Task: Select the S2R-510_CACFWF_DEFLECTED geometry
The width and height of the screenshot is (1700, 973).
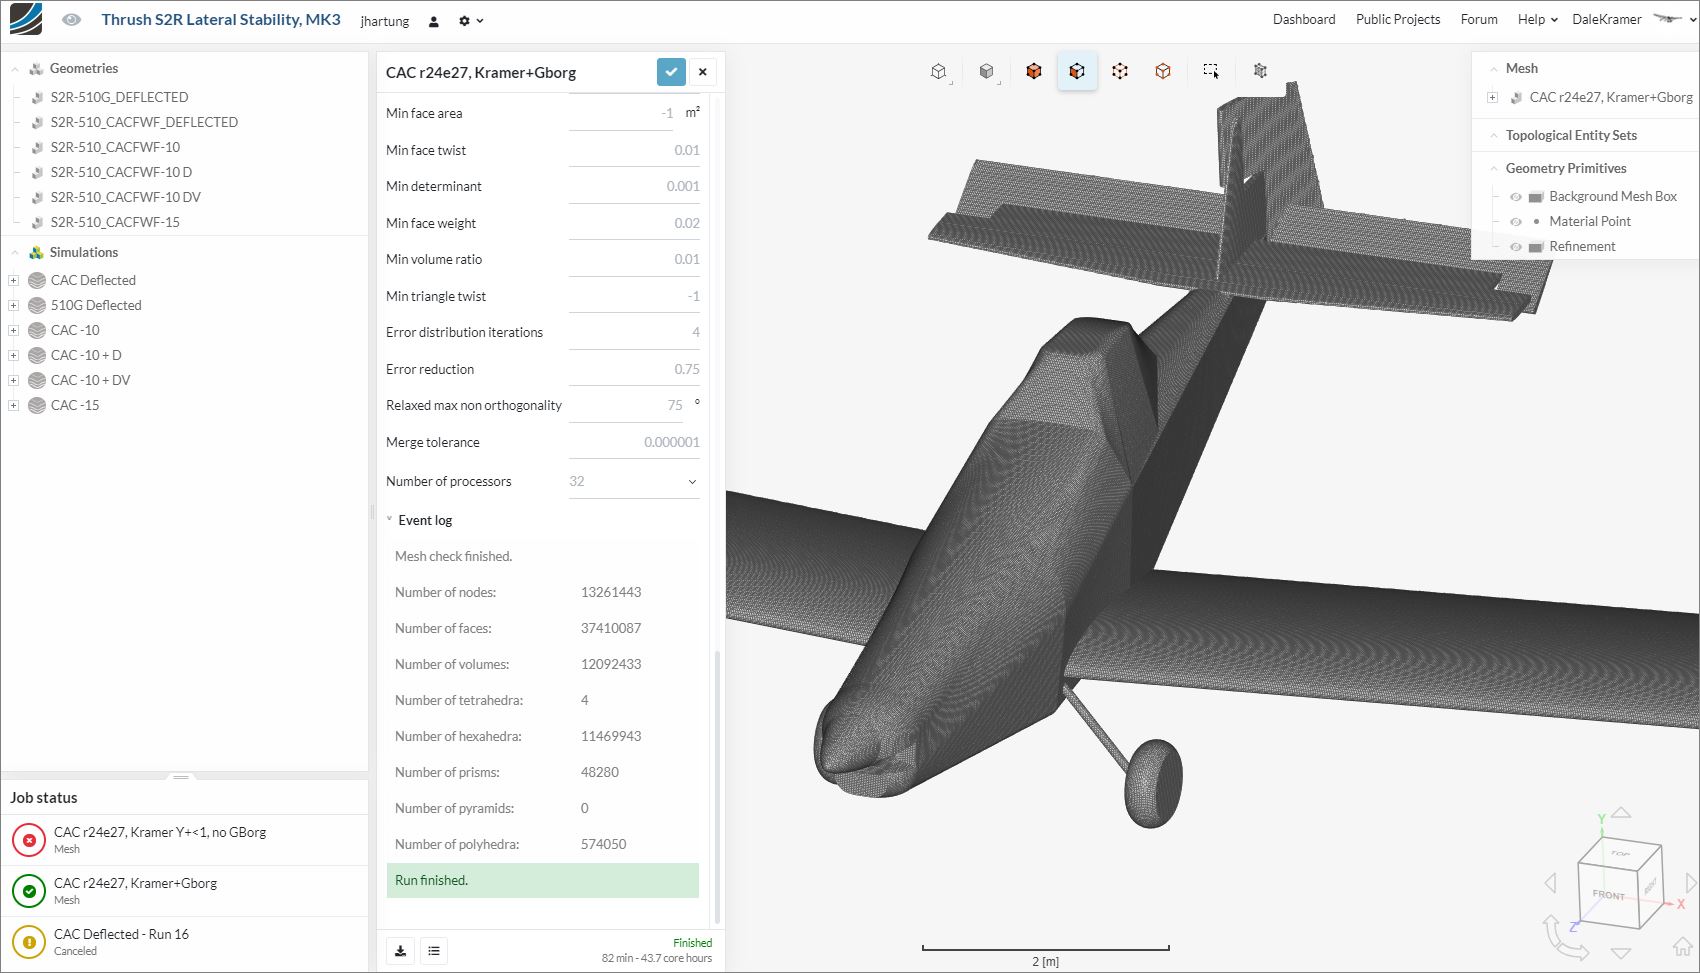Action: pyautogui.click(x=144, y=122)
